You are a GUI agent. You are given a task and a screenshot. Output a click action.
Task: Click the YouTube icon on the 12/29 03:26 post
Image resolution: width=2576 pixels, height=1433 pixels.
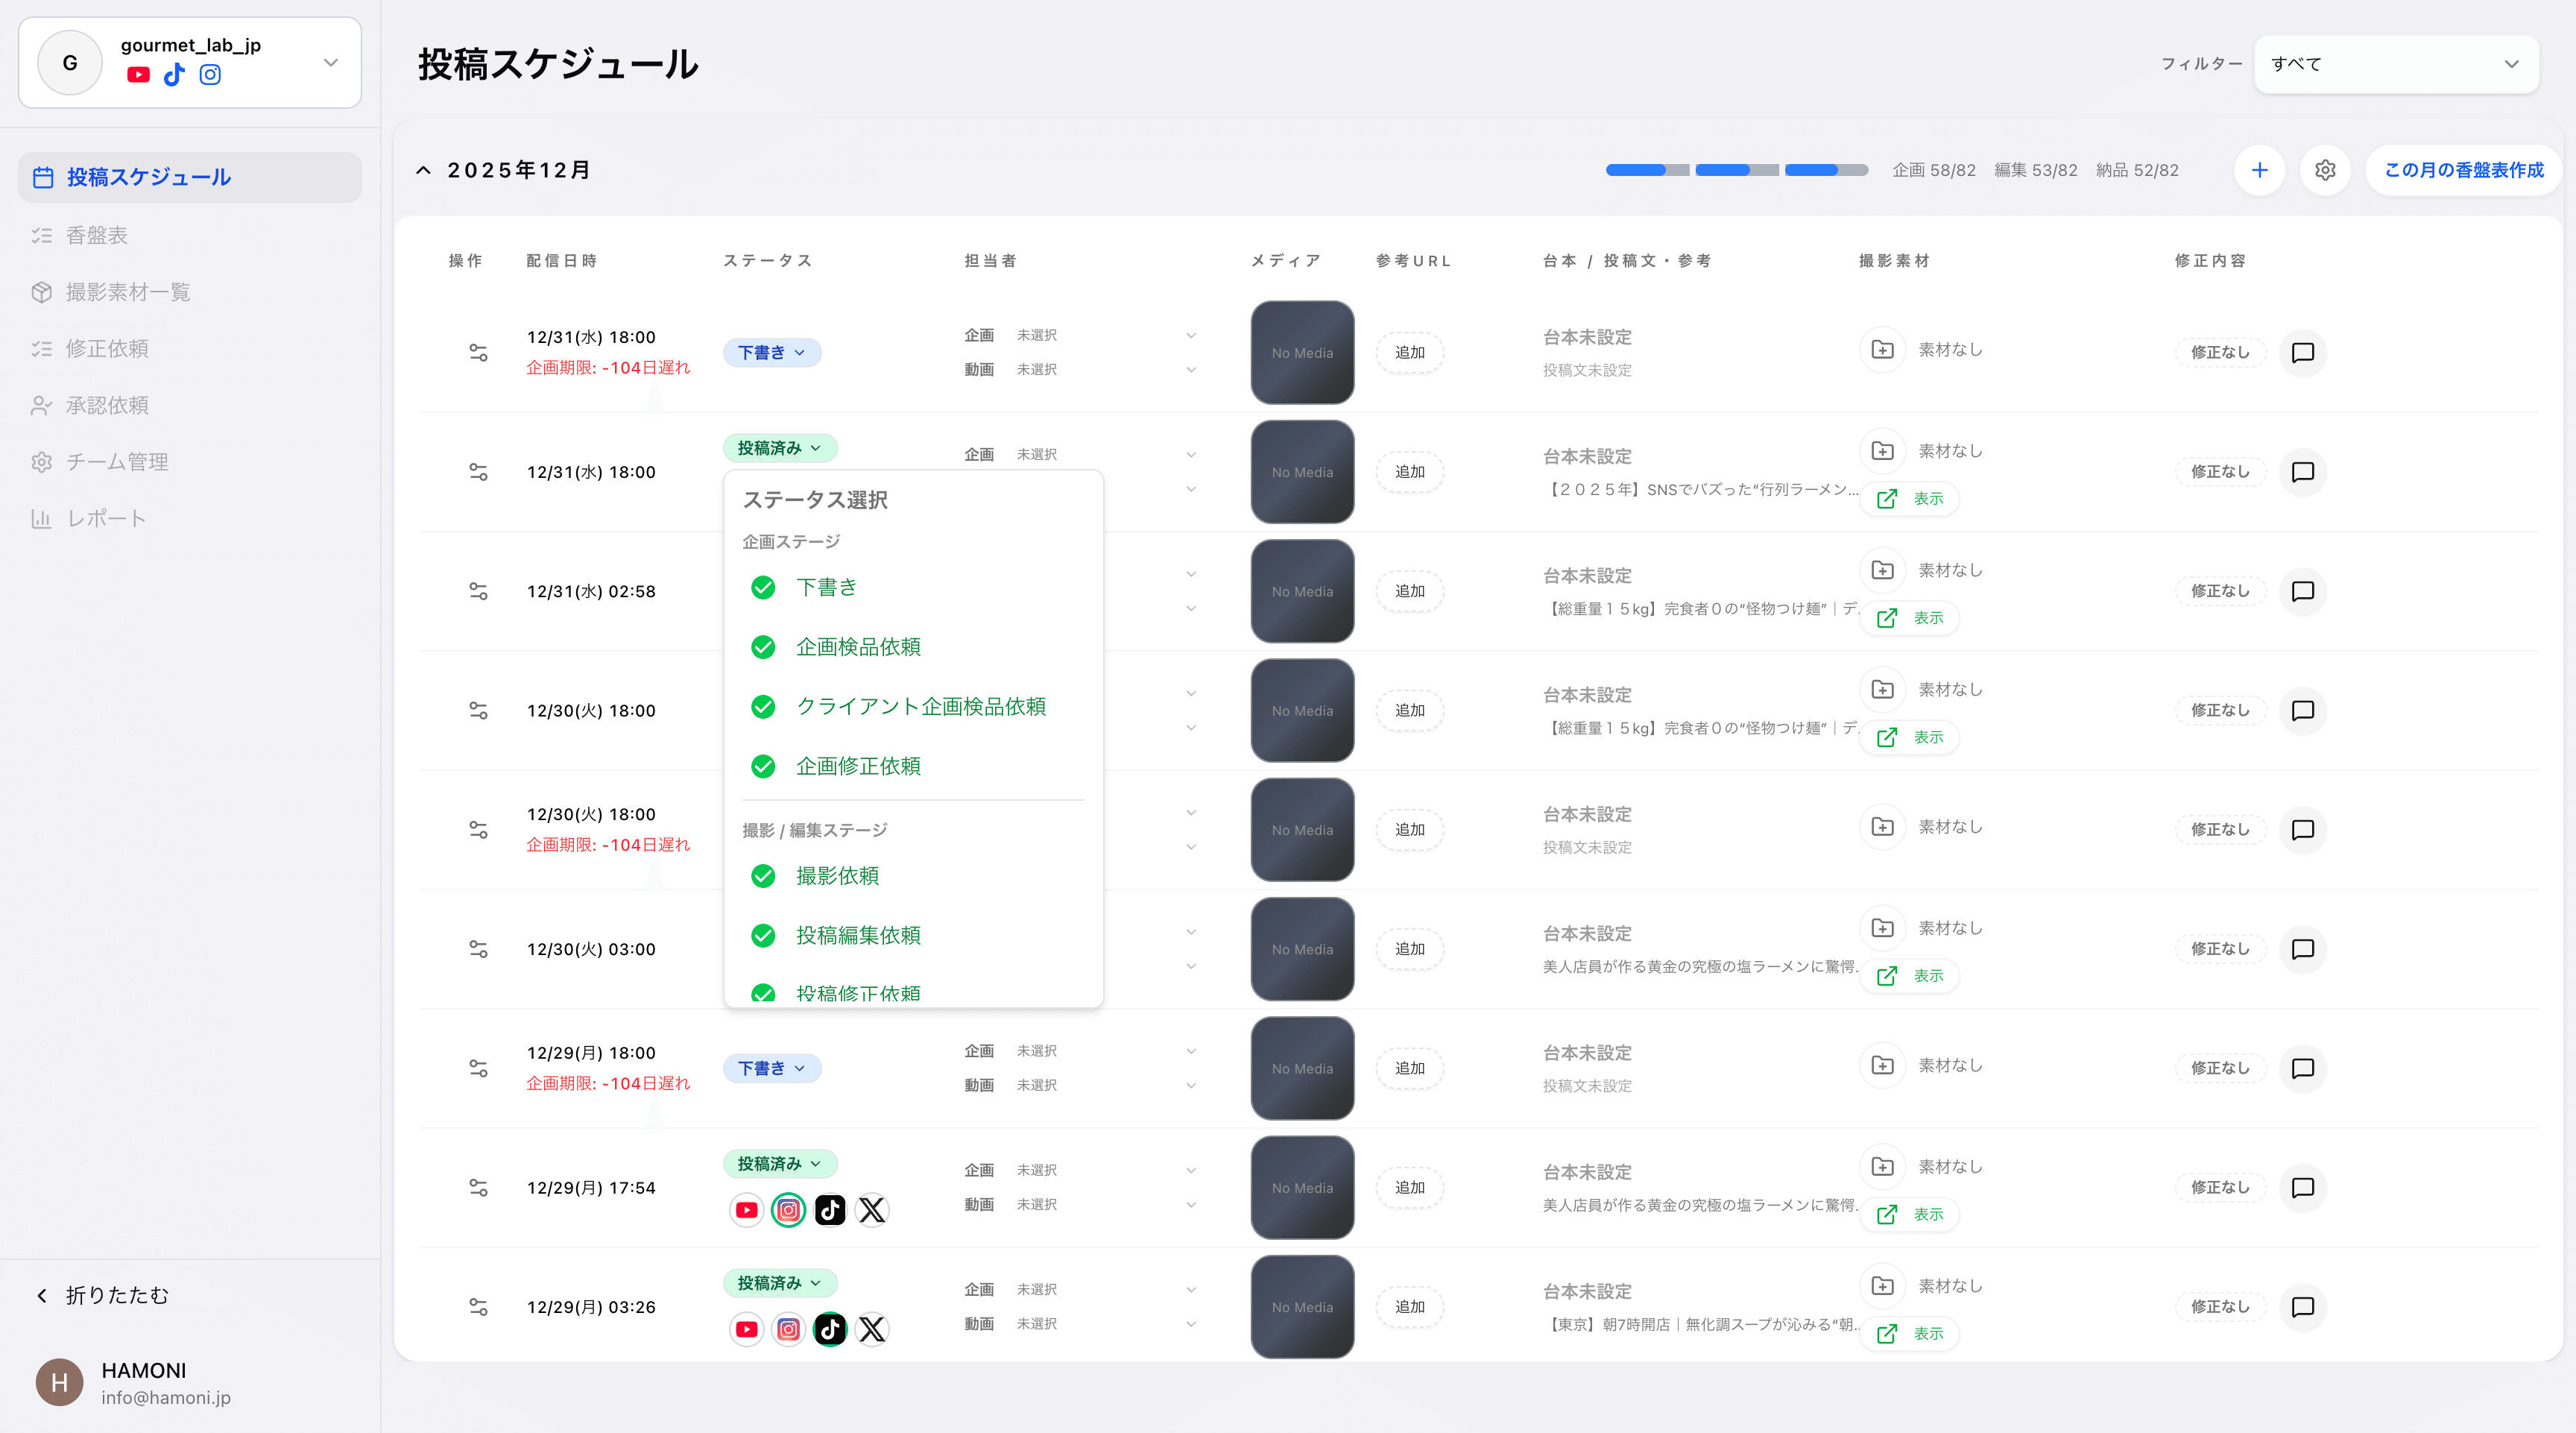746,1329
